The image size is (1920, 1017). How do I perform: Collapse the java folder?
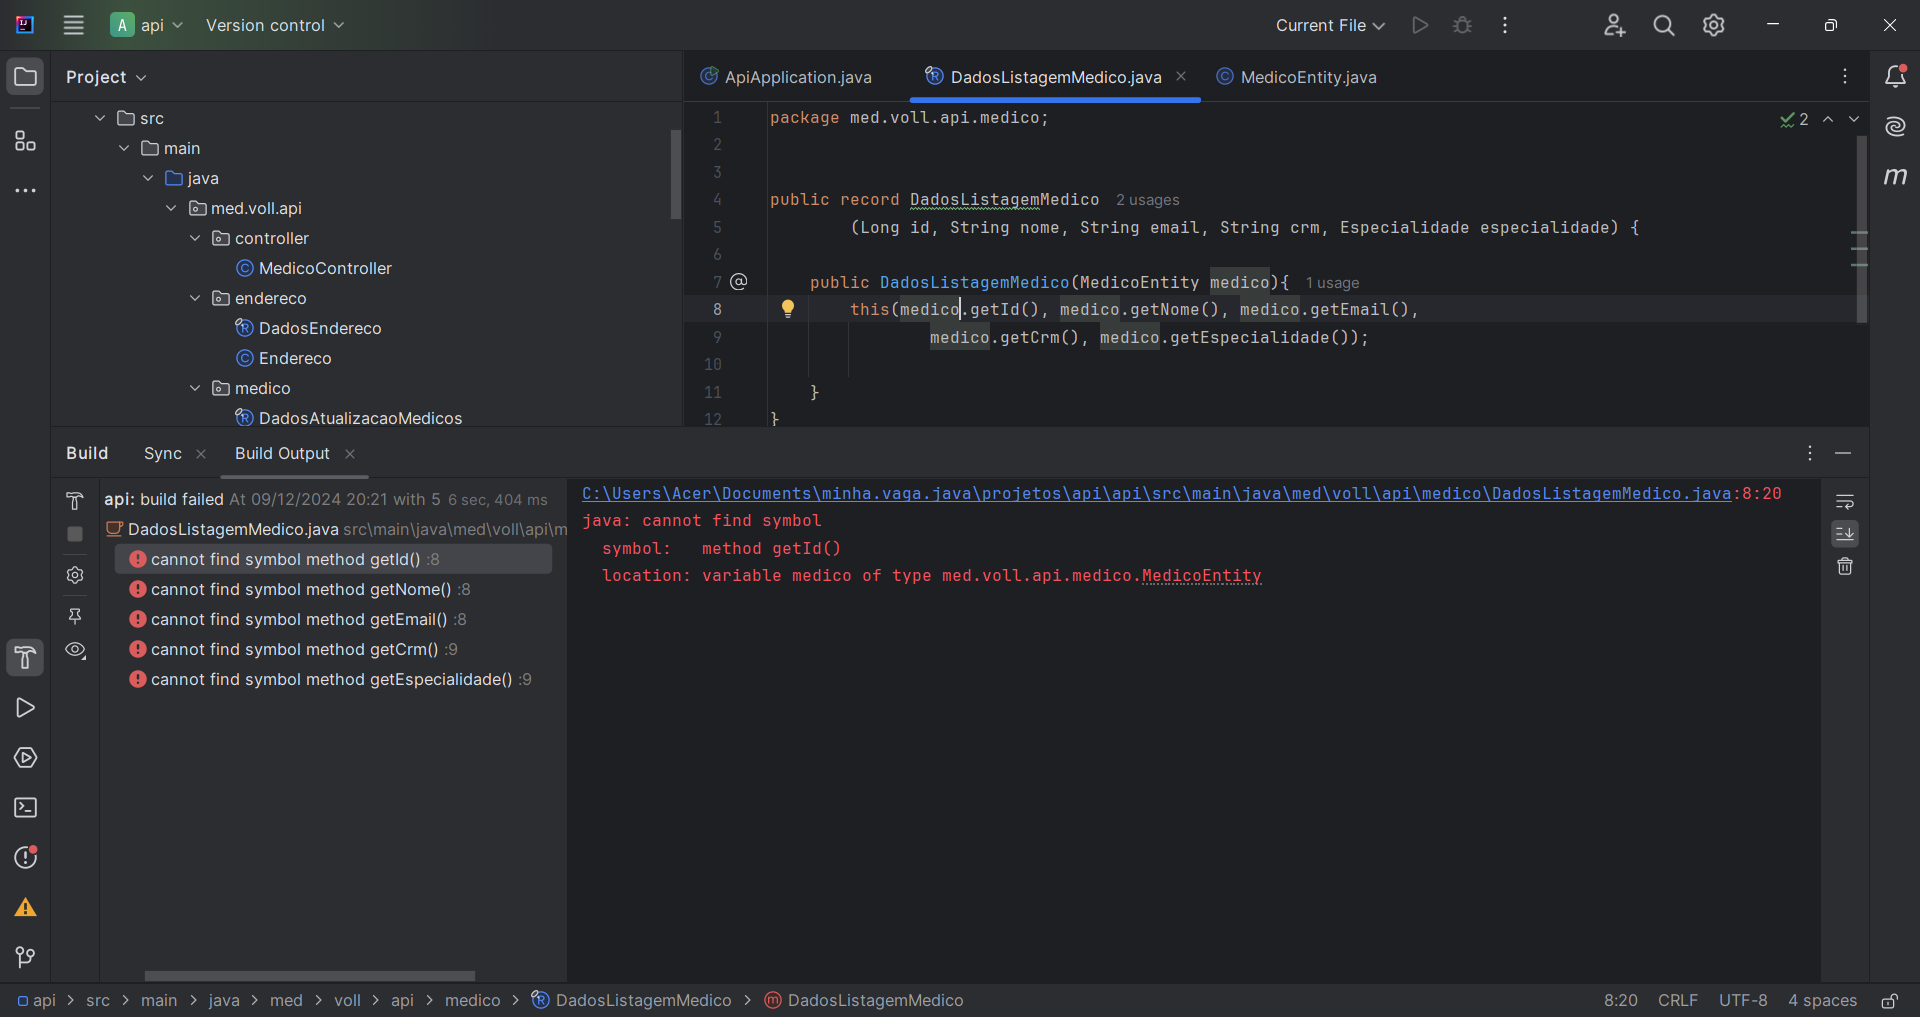148,178
